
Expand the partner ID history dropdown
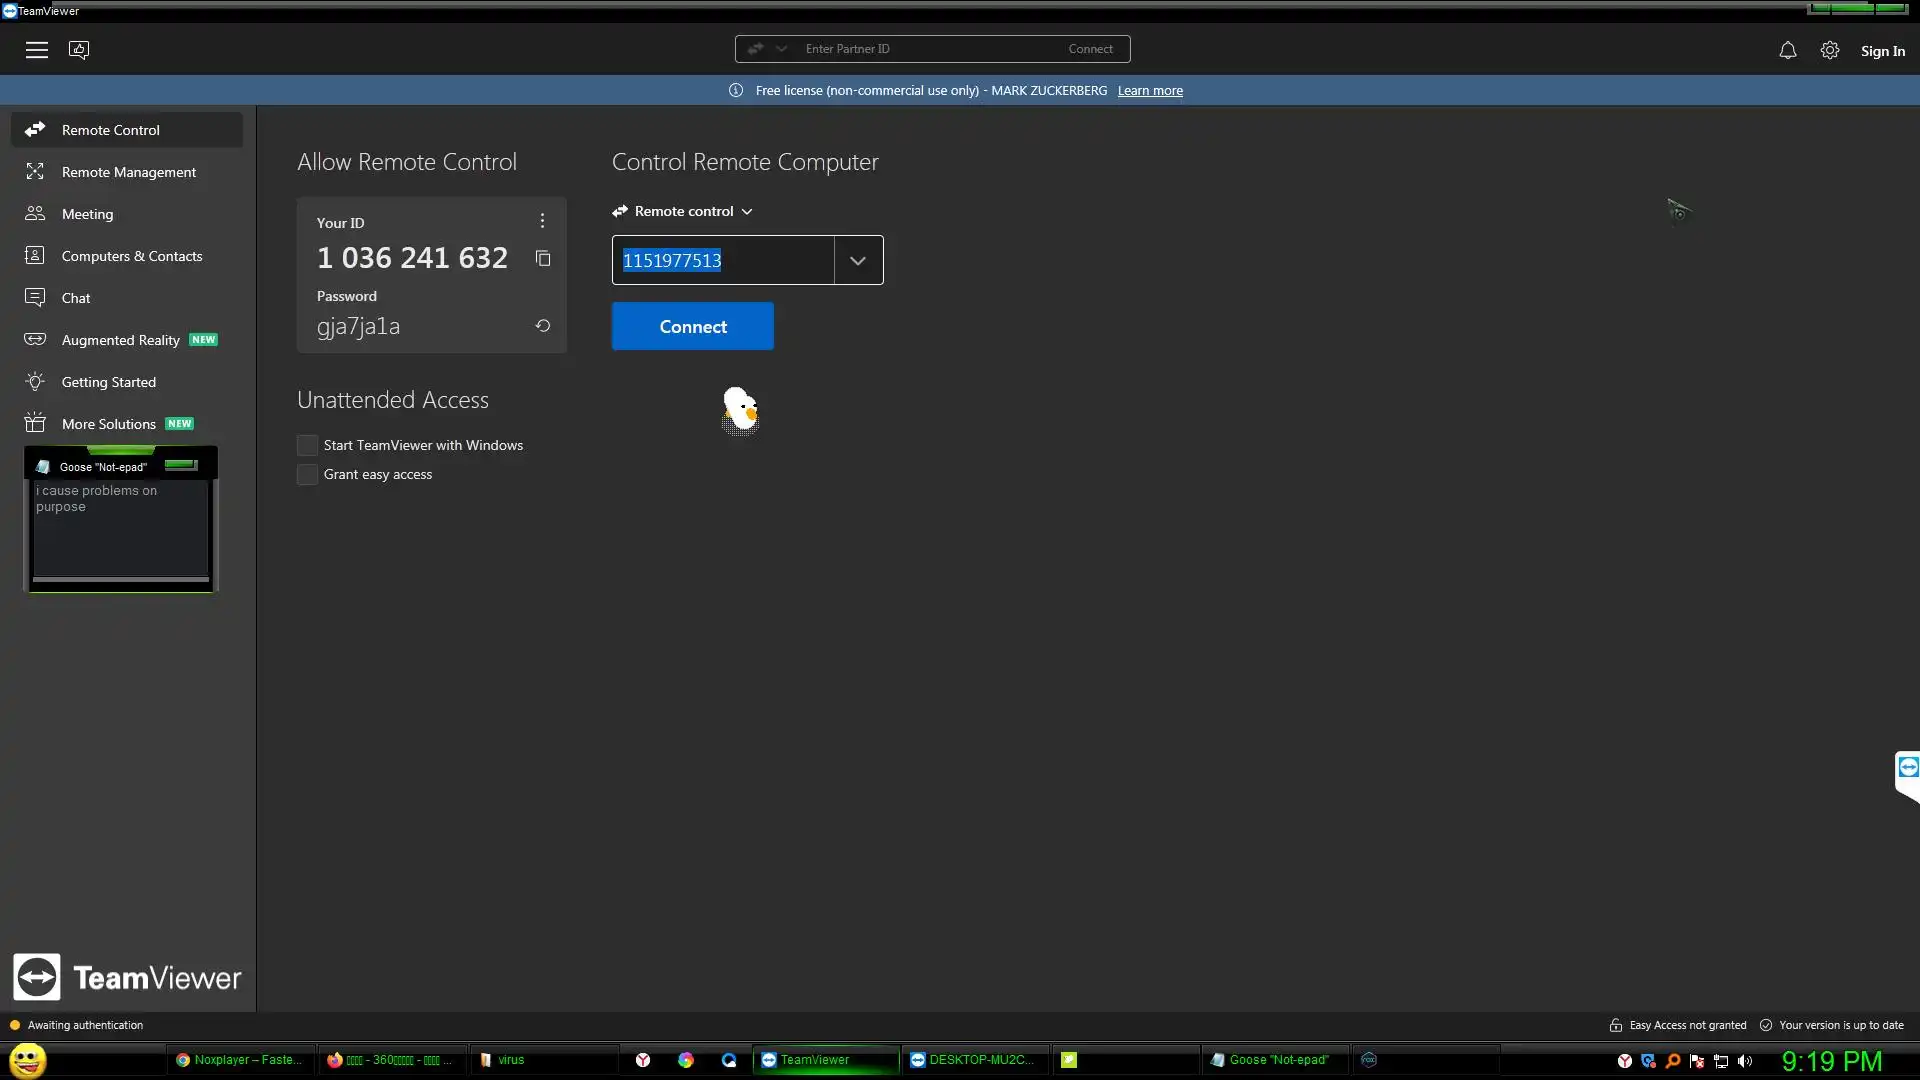pos(858,261)
